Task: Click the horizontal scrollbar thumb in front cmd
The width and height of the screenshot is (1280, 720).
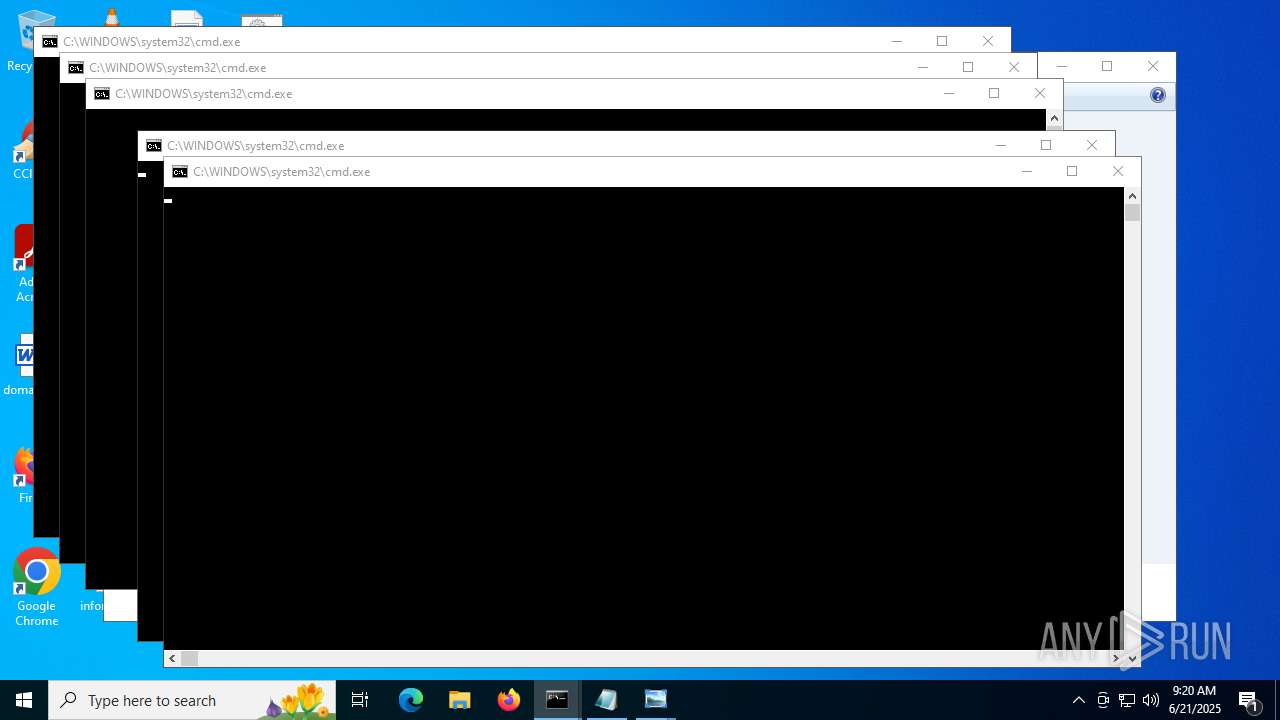Action: point(189,658)
